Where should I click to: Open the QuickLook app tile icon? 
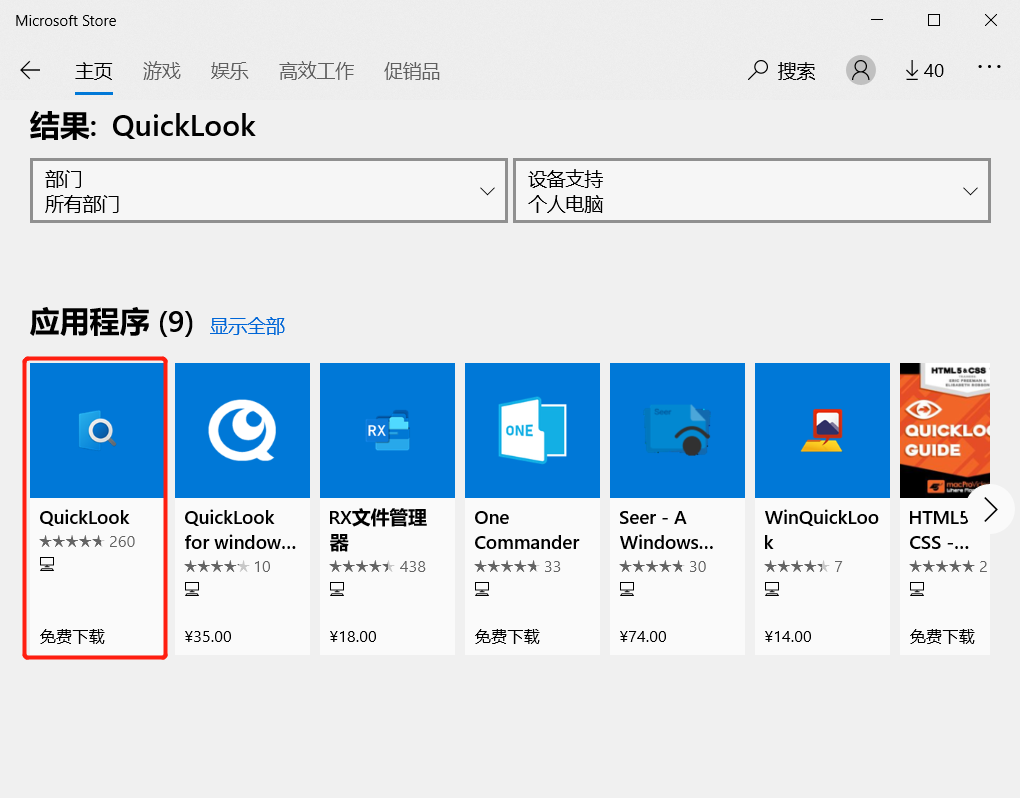(97, 431)
